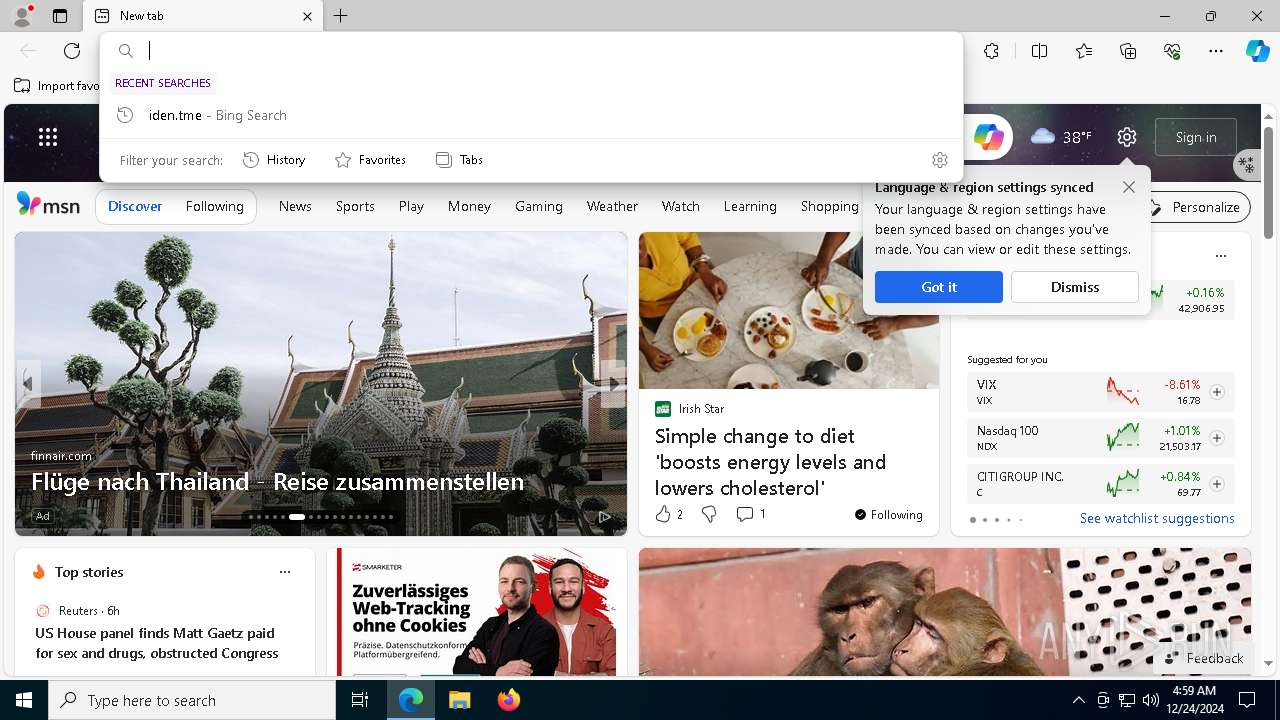Open the Learning menu item
Viewport: 1280px width, 720px height.
(750, 206)
